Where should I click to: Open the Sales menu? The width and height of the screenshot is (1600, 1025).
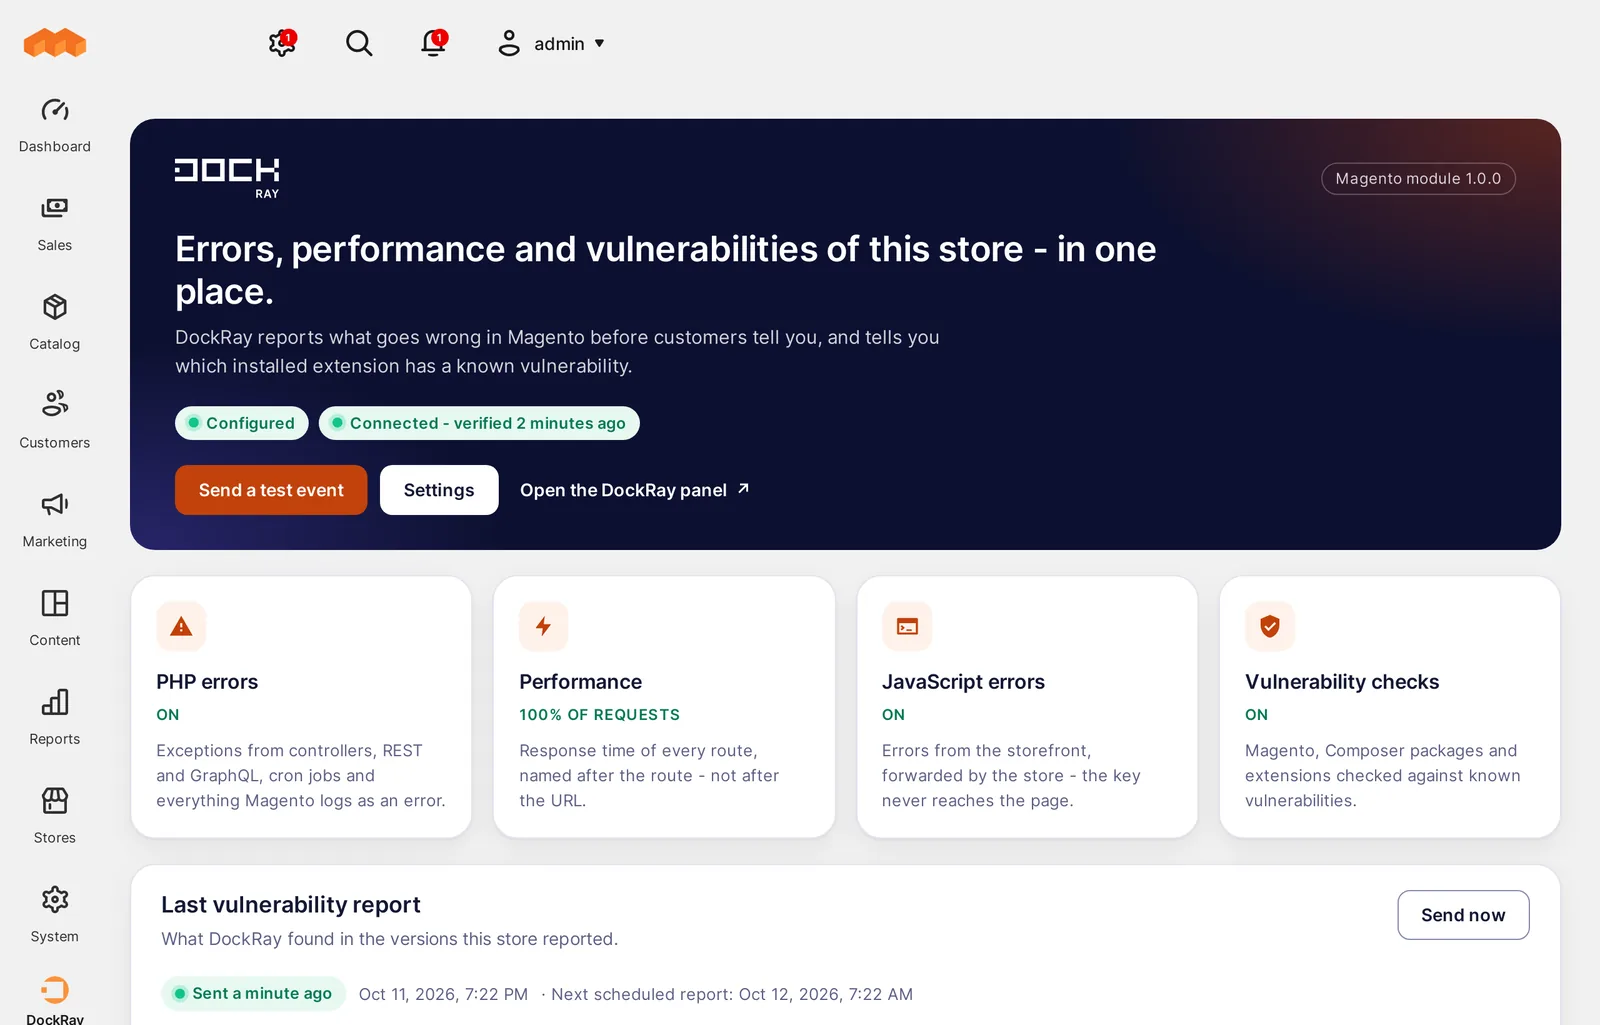pos(55,224)
